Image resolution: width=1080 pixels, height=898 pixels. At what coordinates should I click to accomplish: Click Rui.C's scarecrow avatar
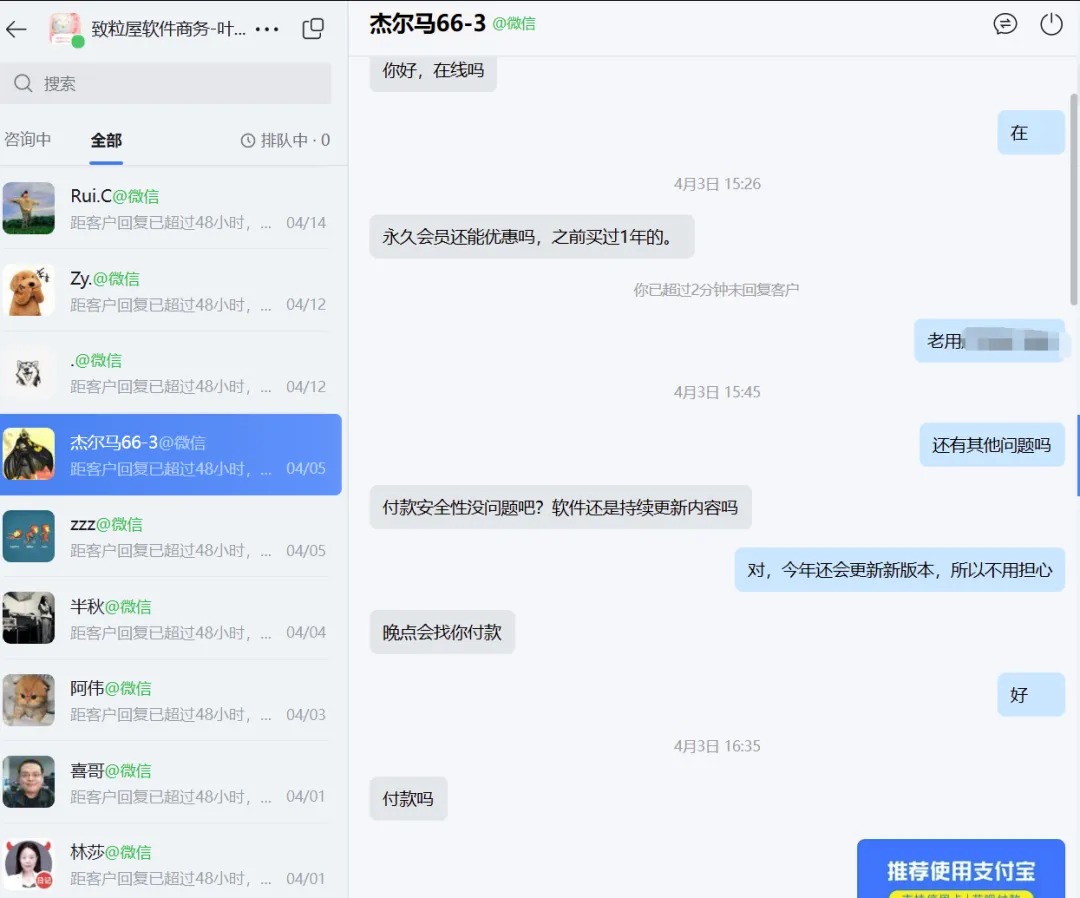(x=28, y=208)
